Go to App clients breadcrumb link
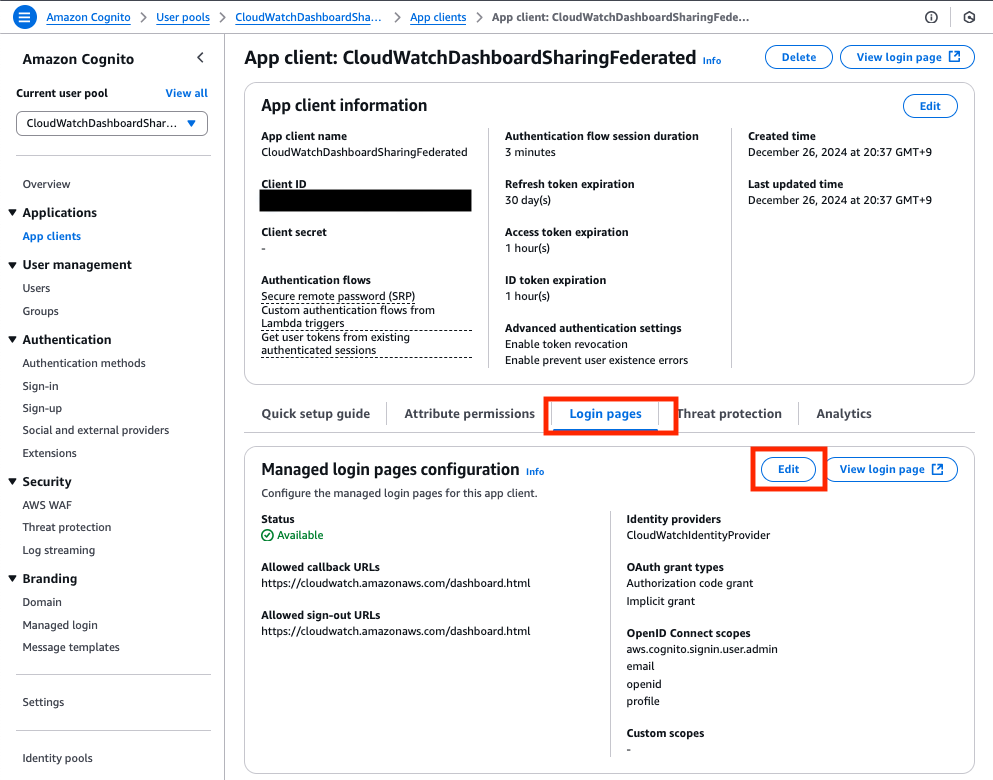Image resolution: width=993 pixels, height=780 pixels. tap(438, 17)
